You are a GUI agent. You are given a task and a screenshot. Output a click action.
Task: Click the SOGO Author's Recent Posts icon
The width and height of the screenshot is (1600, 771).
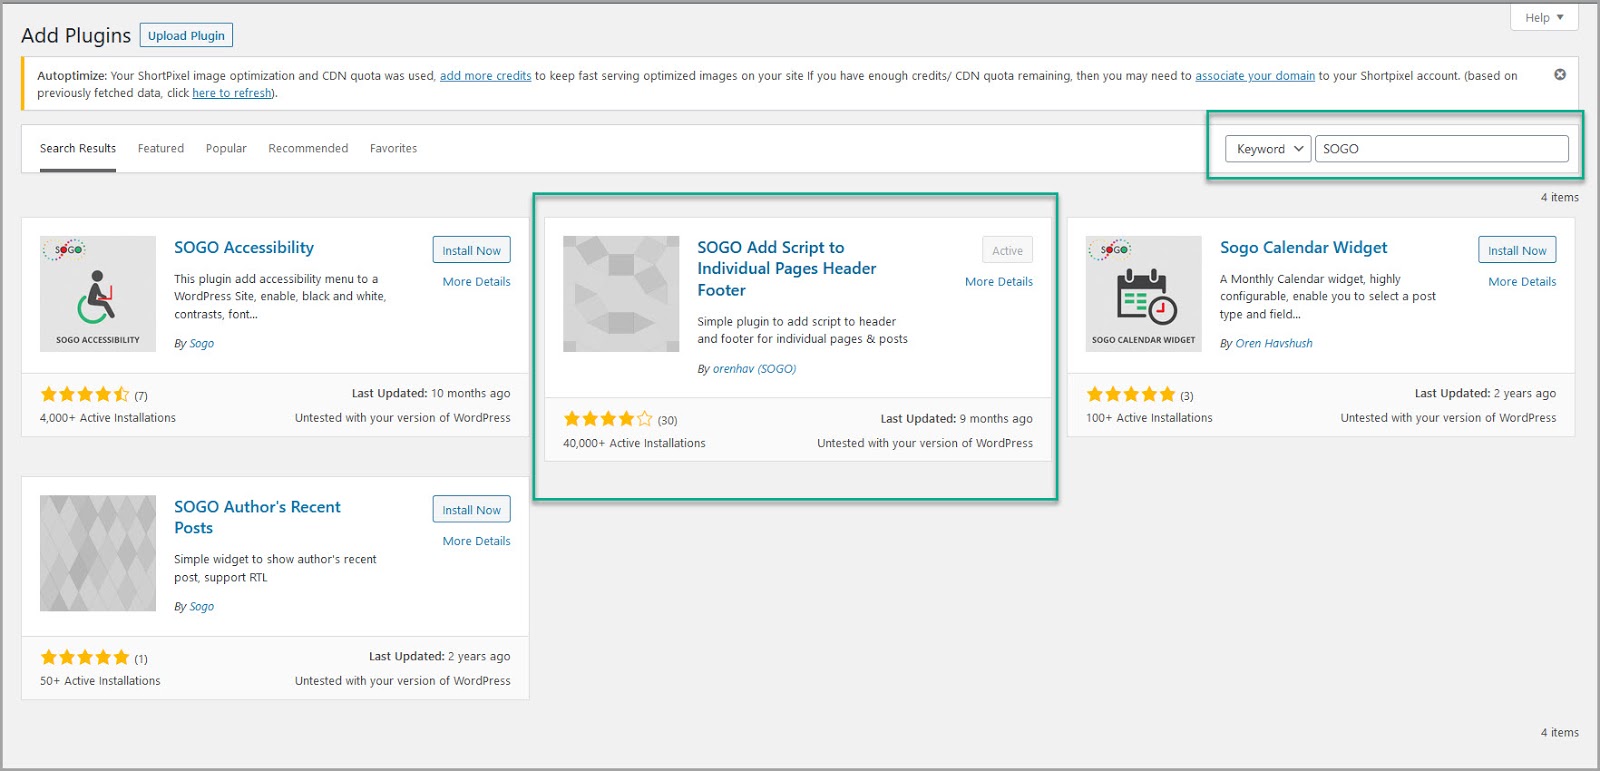(x=98, y=553)
